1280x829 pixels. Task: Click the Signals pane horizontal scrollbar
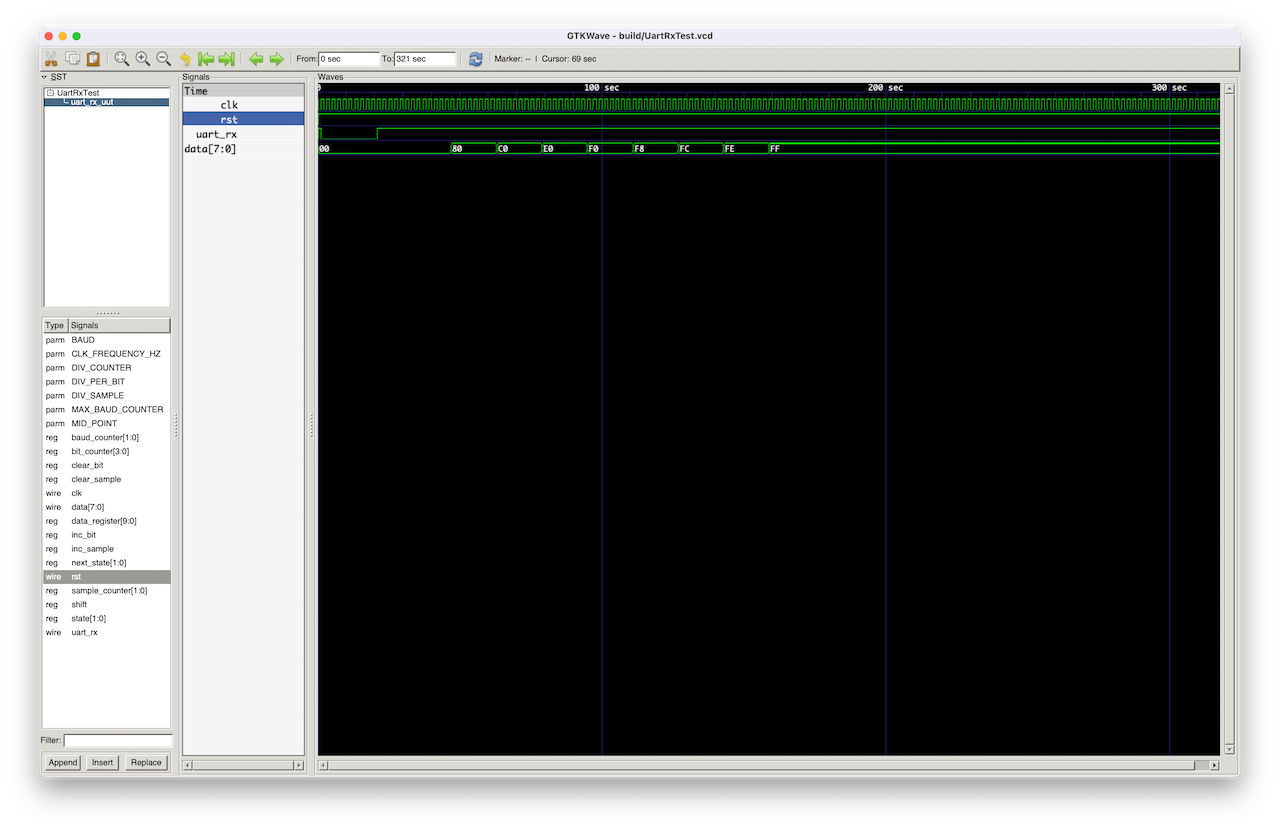(243, 766)
